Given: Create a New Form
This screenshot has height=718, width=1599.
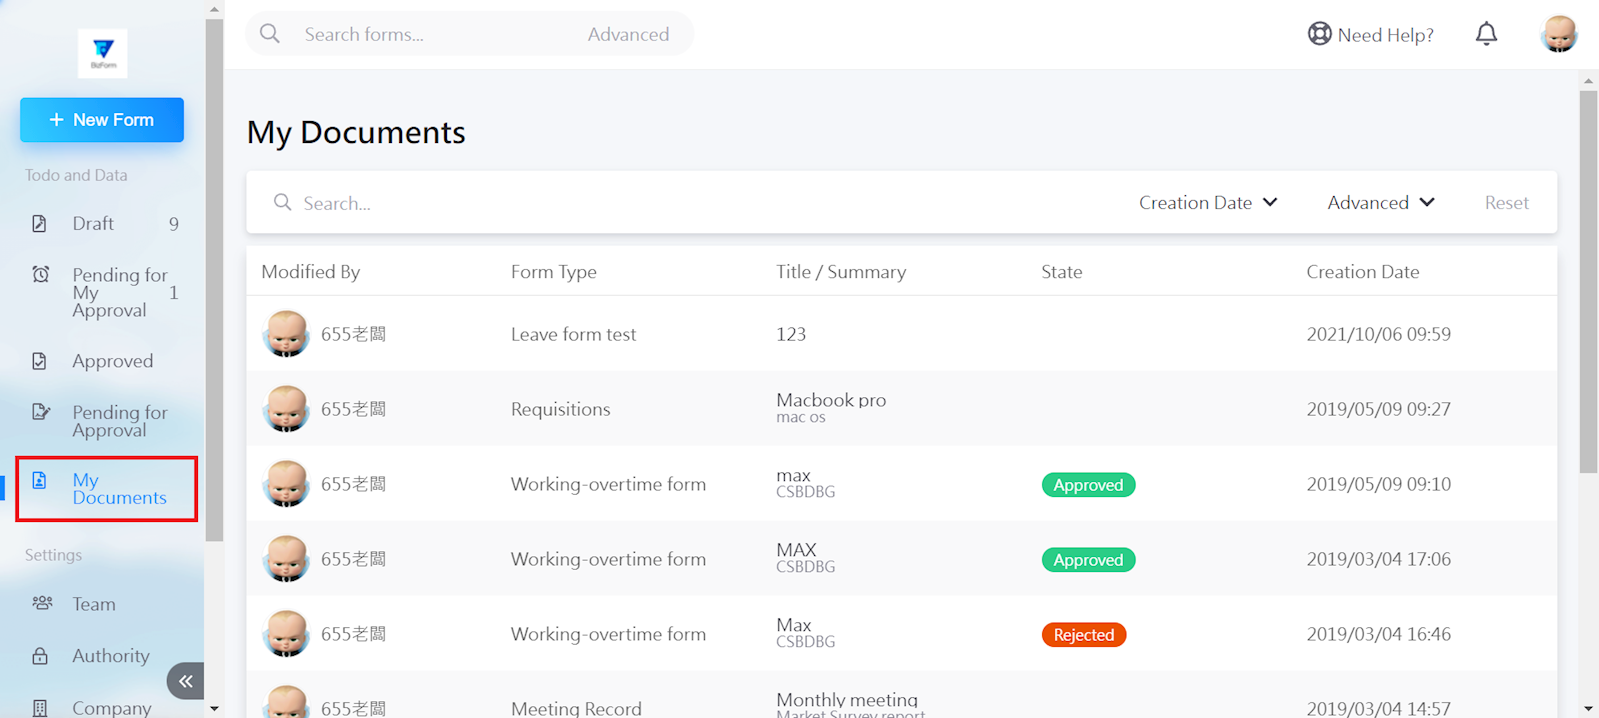Looking at the screenshot, I should pyautogui.click(x=102, y=120).
